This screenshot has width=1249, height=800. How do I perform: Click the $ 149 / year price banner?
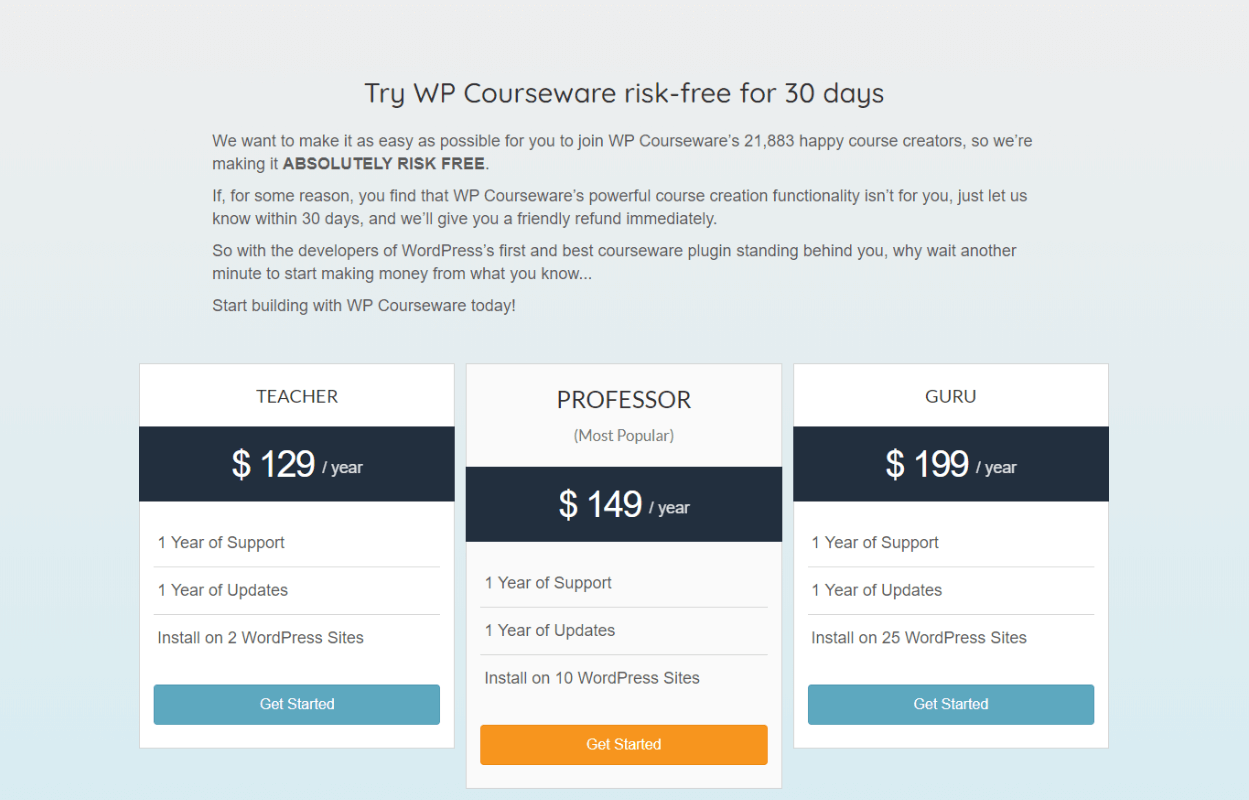point(624,504)
